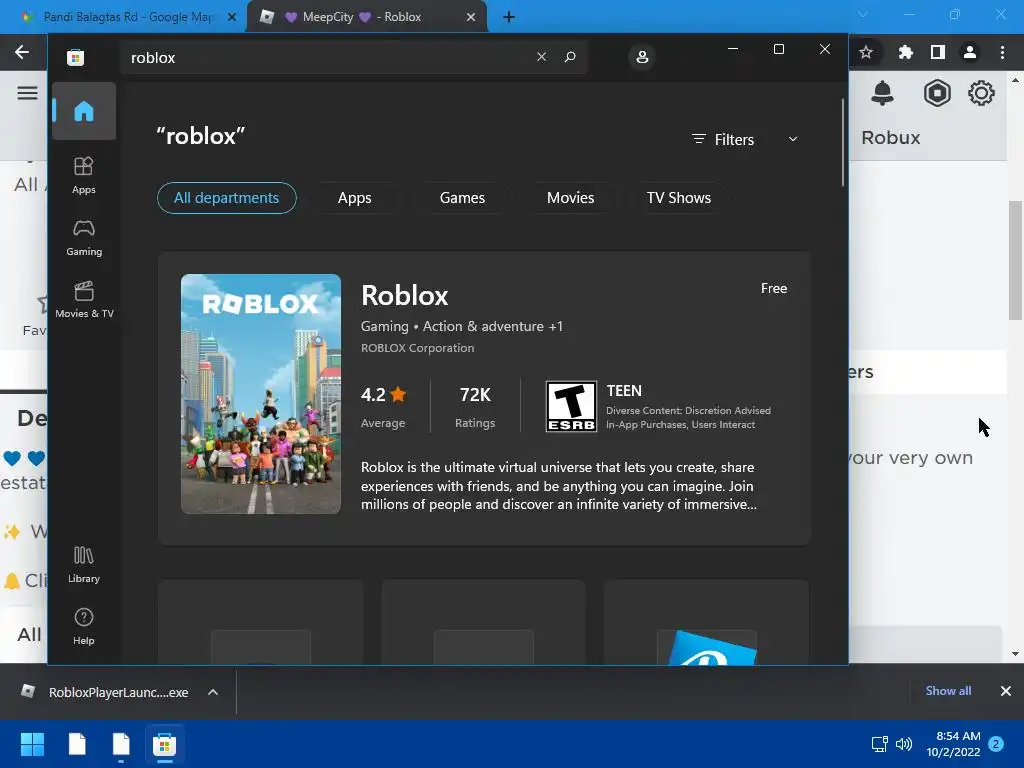Close the Chrome downloads bar
Screen dimensions: 1024x768
point(1006,691)
